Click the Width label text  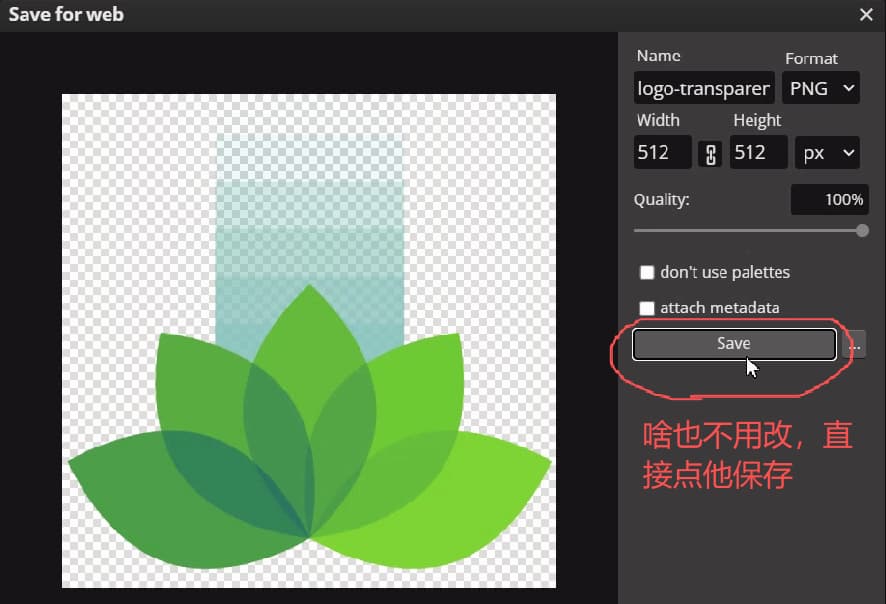coord(658,120)
